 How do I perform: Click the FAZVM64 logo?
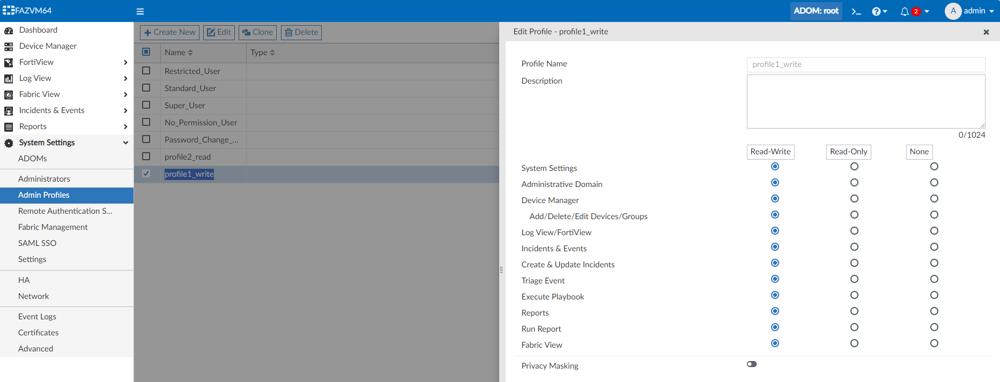click(x=26, y=11)
